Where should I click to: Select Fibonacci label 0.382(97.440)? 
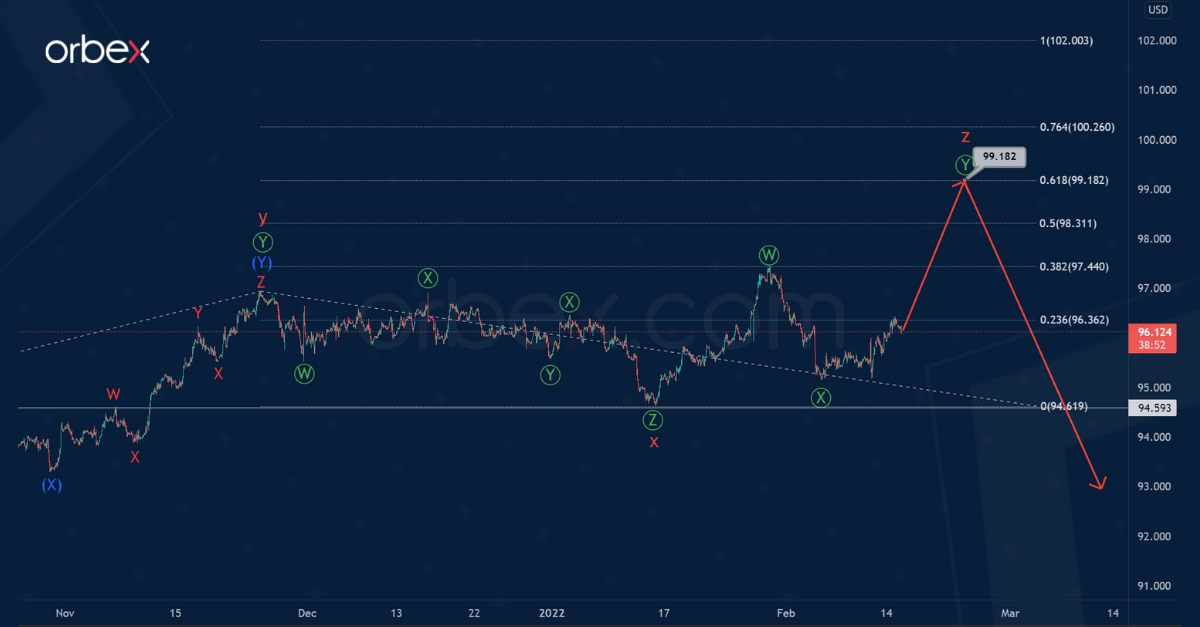coord(1074,267)
